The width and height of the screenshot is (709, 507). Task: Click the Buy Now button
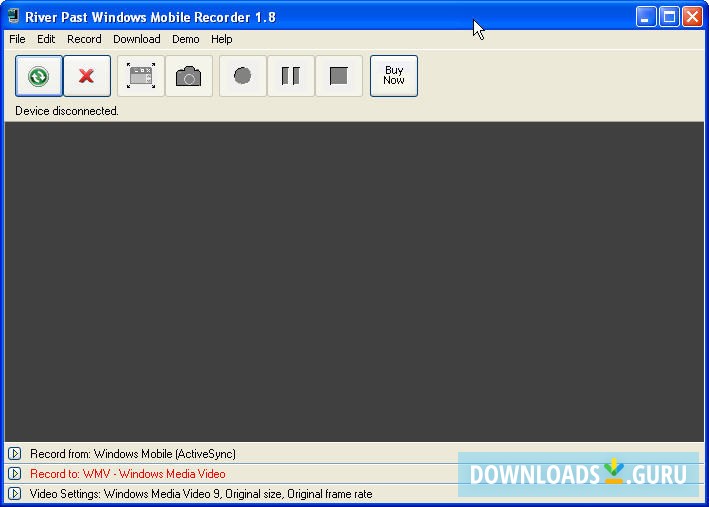pyautogui.click(x=394, y=76)
